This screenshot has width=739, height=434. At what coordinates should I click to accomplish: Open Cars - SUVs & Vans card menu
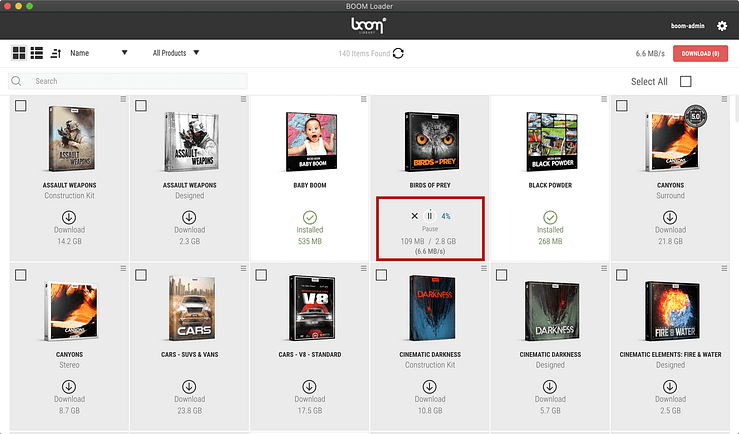(243, 268)
